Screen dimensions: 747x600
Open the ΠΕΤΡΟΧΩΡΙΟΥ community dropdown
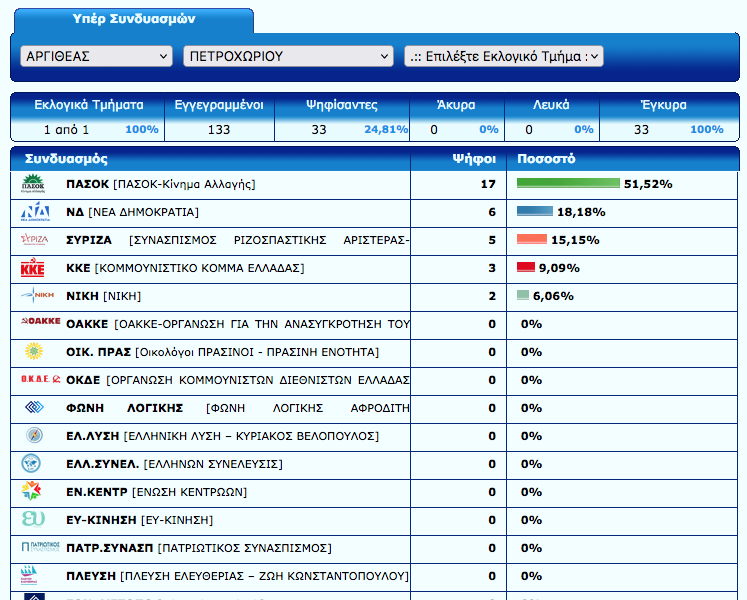tap(288, 56)
